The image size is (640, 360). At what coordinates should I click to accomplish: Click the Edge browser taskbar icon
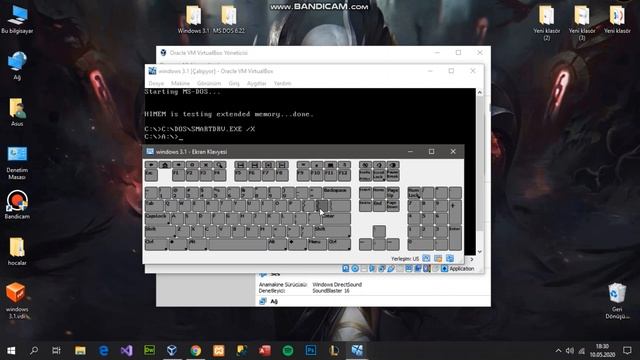pyautogui.click(x=104, y=350)
